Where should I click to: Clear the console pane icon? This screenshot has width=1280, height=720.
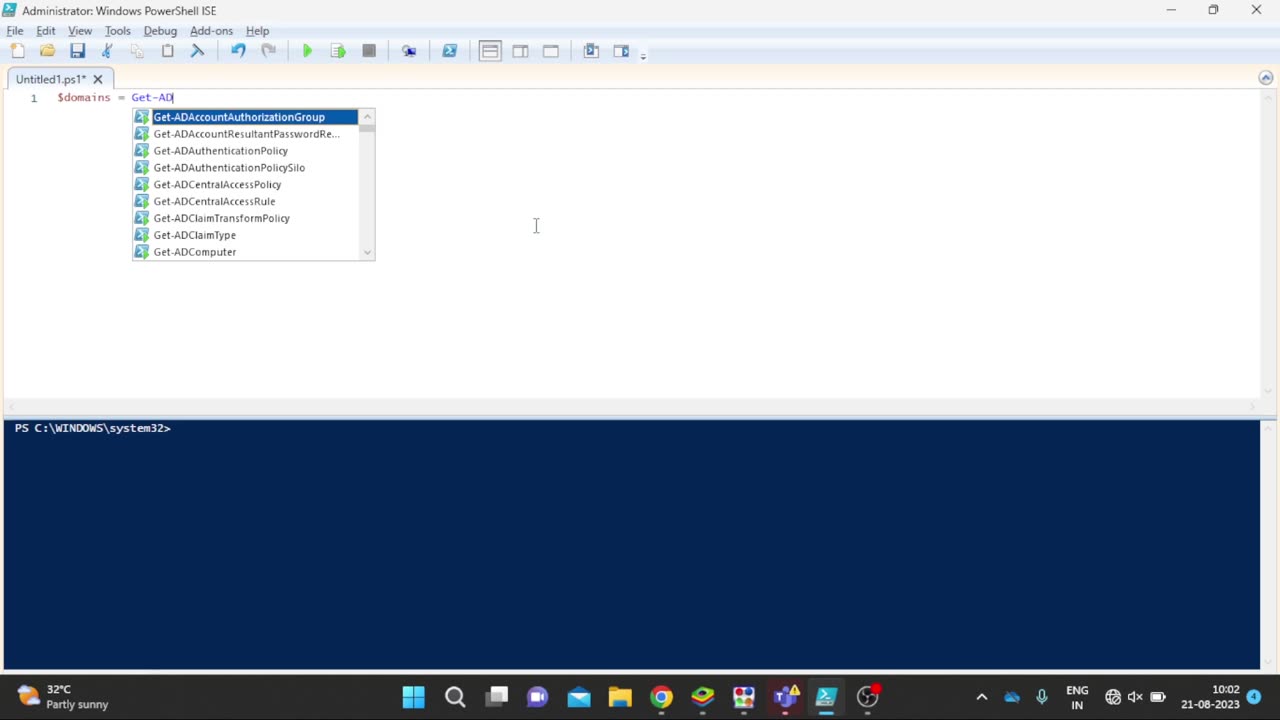click(197, 51)
